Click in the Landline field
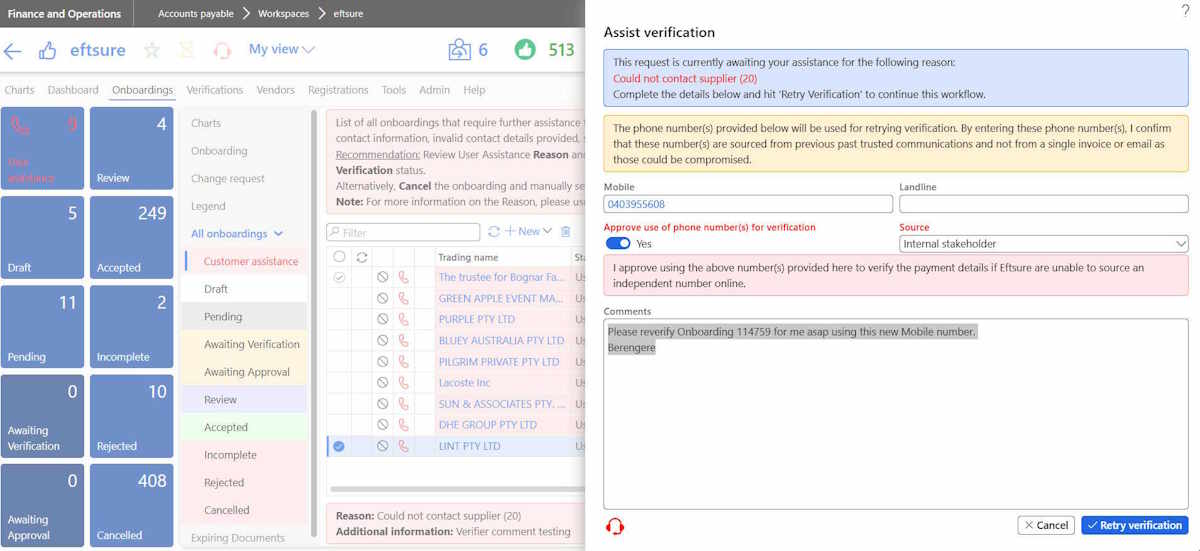Viewport: 1200px width, 551px height. 1043,204
